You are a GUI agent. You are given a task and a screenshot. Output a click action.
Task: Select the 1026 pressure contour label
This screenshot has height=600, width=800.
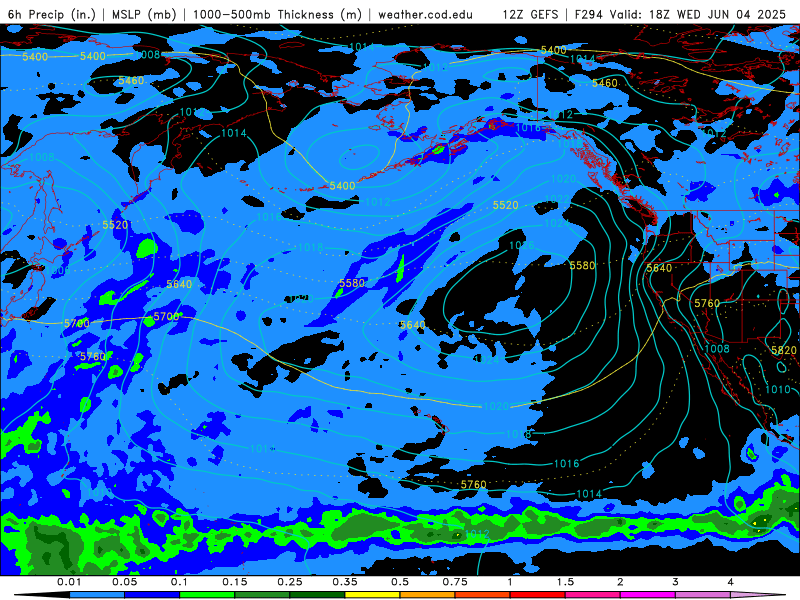522,245
